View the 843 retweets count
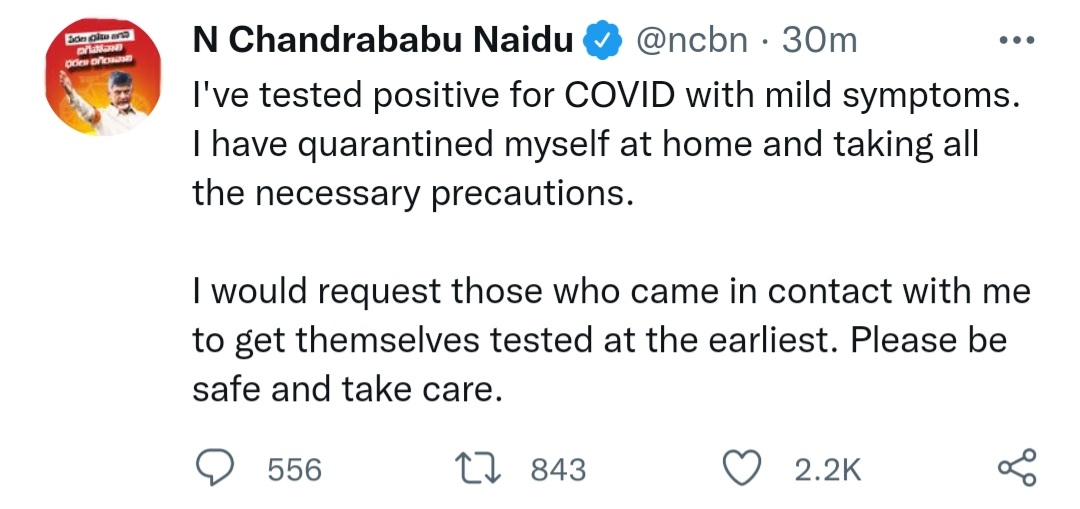This screenshot has height=509, width=1080. tap(557, 469)
